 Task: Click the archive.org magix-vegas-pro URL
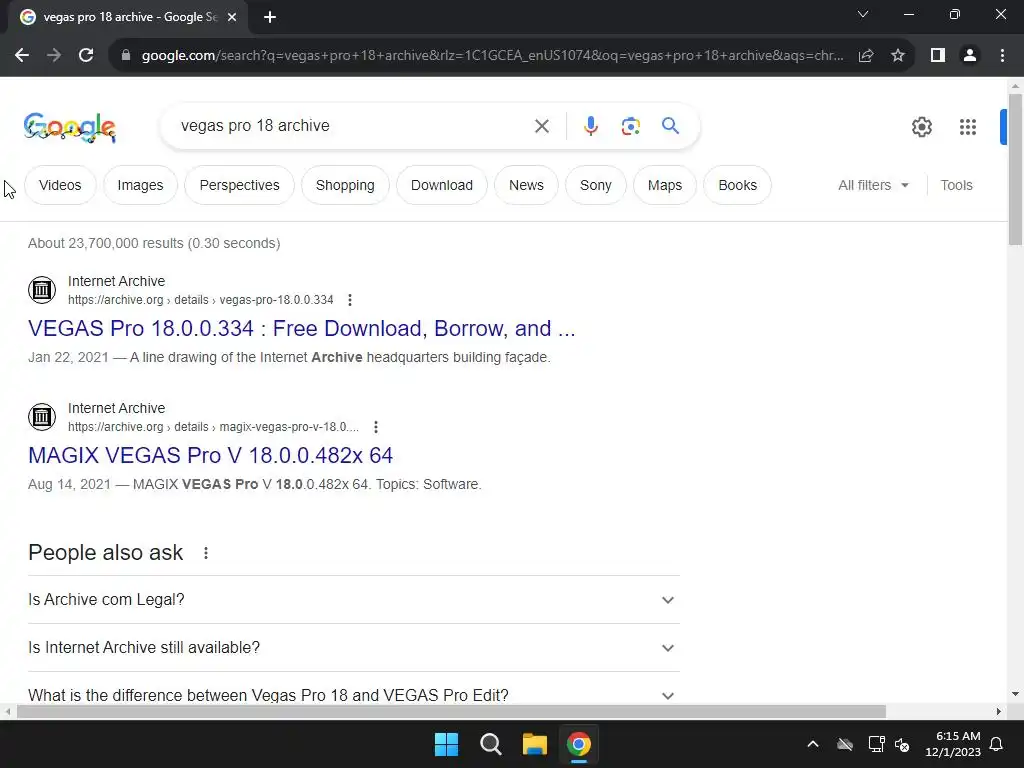tap(214, 427)
